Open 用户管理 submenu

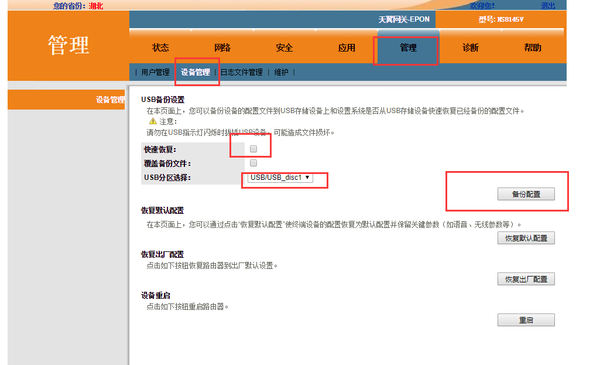[155, 72]
